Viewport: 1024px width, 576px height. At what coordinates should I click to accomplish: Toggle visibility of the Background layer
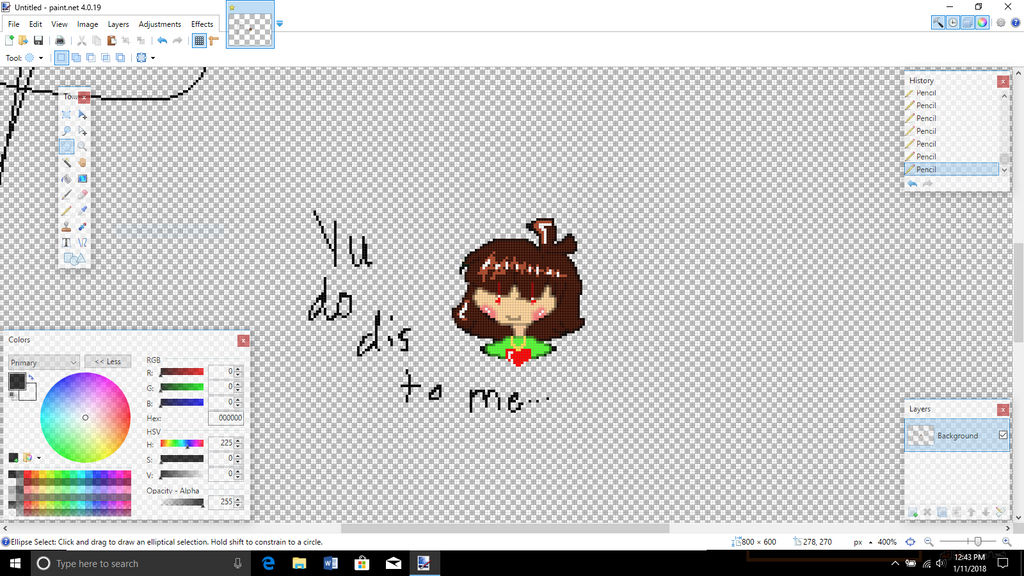click(1003, 435)
